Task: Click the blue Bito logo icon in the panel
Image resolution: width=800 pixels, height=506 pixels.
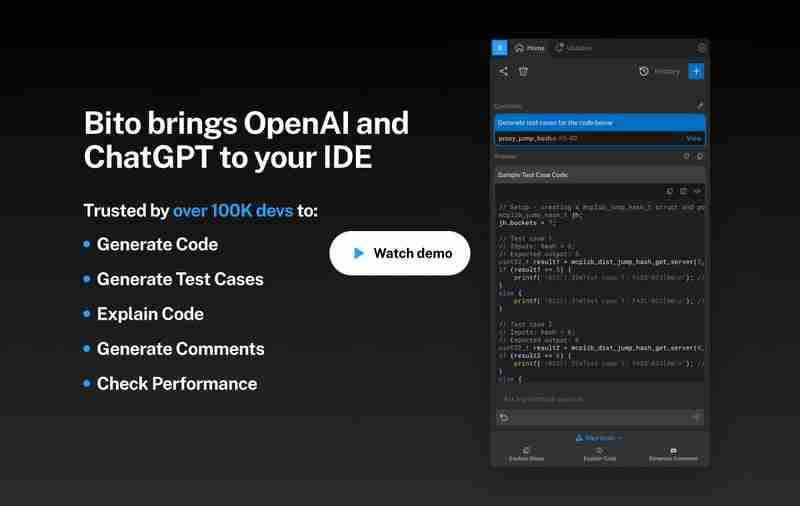Action: click(x=499, y=47)
